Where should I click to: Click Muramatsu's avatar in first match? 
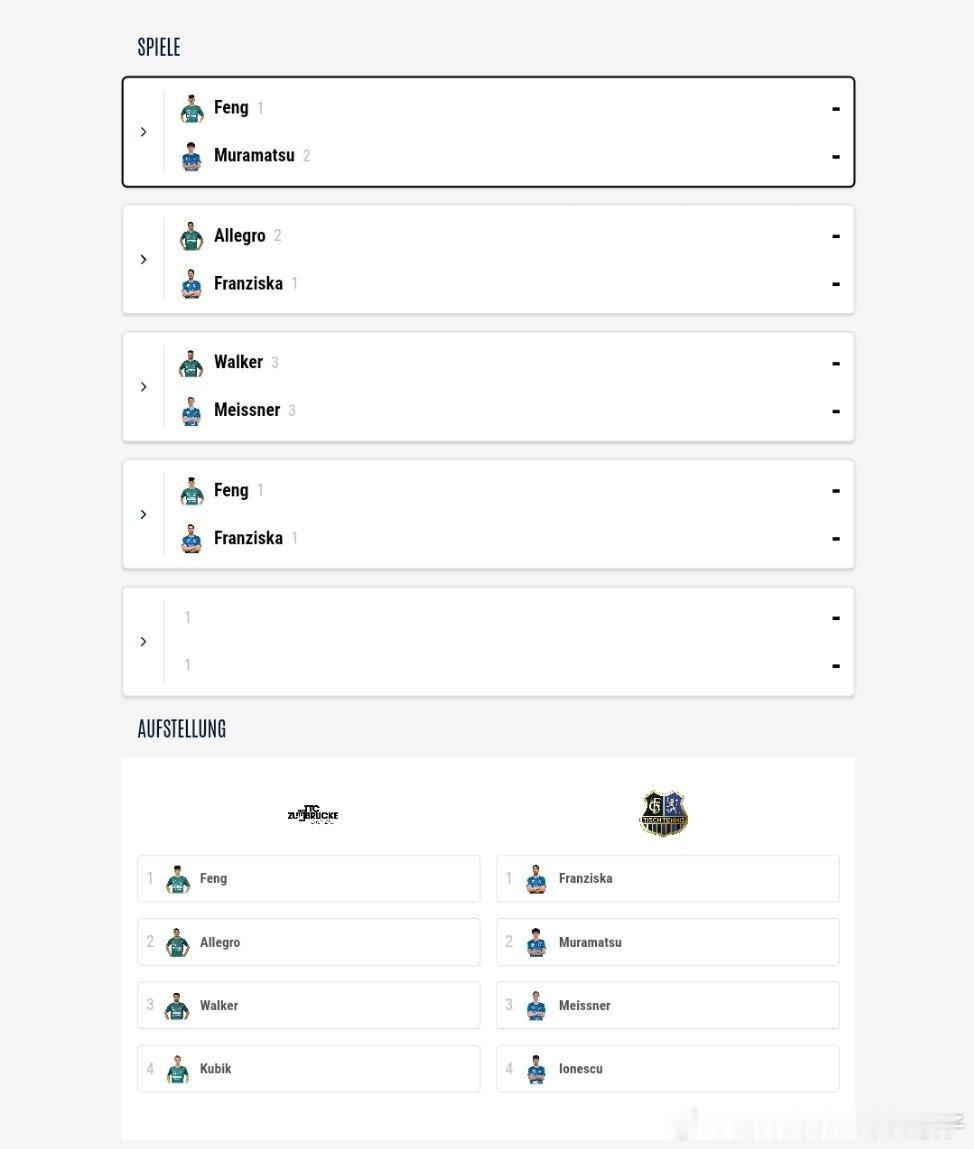192,156
